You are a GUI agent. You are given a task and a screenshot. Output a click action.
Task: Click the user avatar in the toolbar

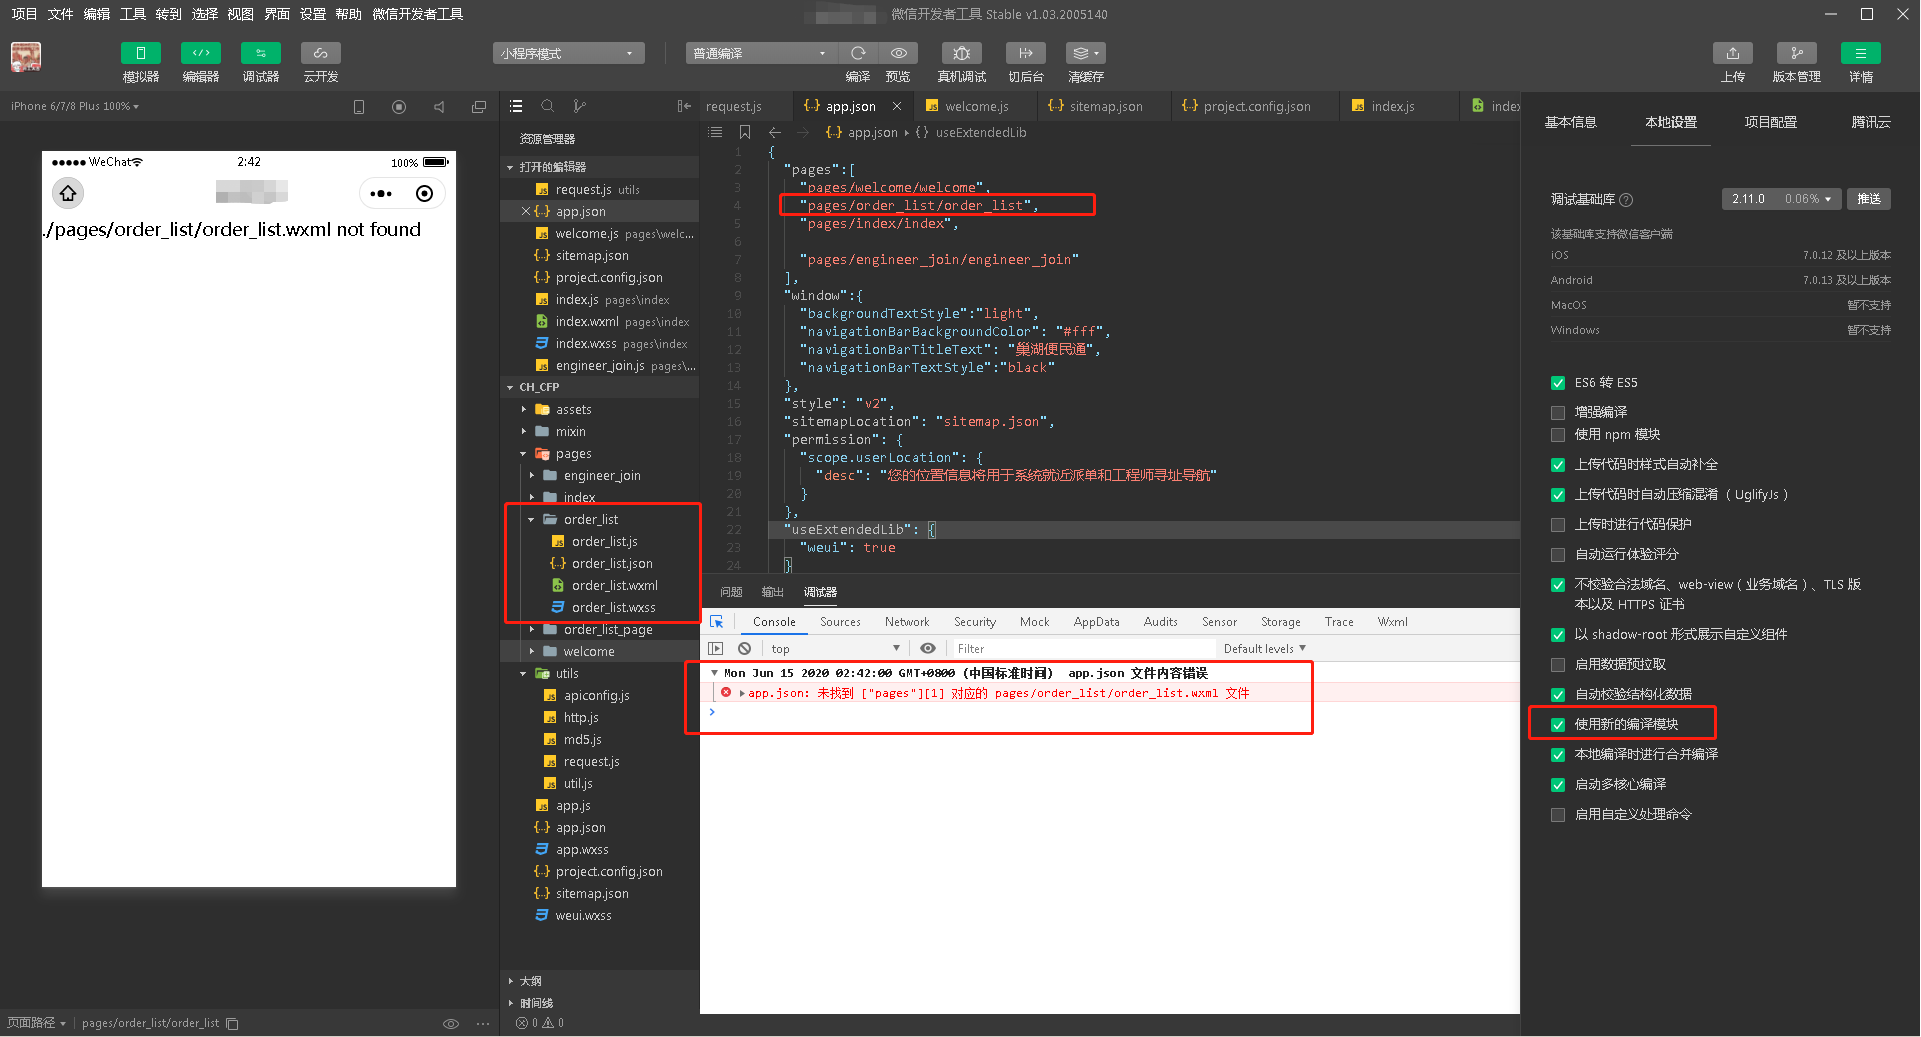[26, 56]
